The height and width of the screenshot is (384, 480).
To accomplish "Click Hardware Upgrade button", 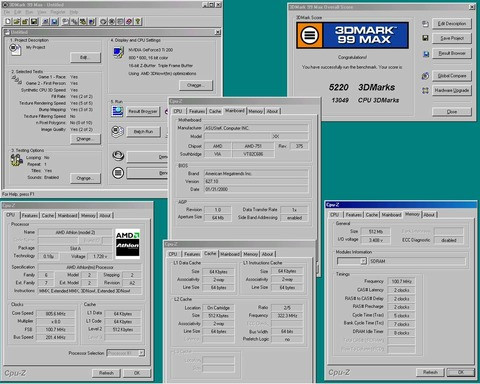I will (452, 90).
